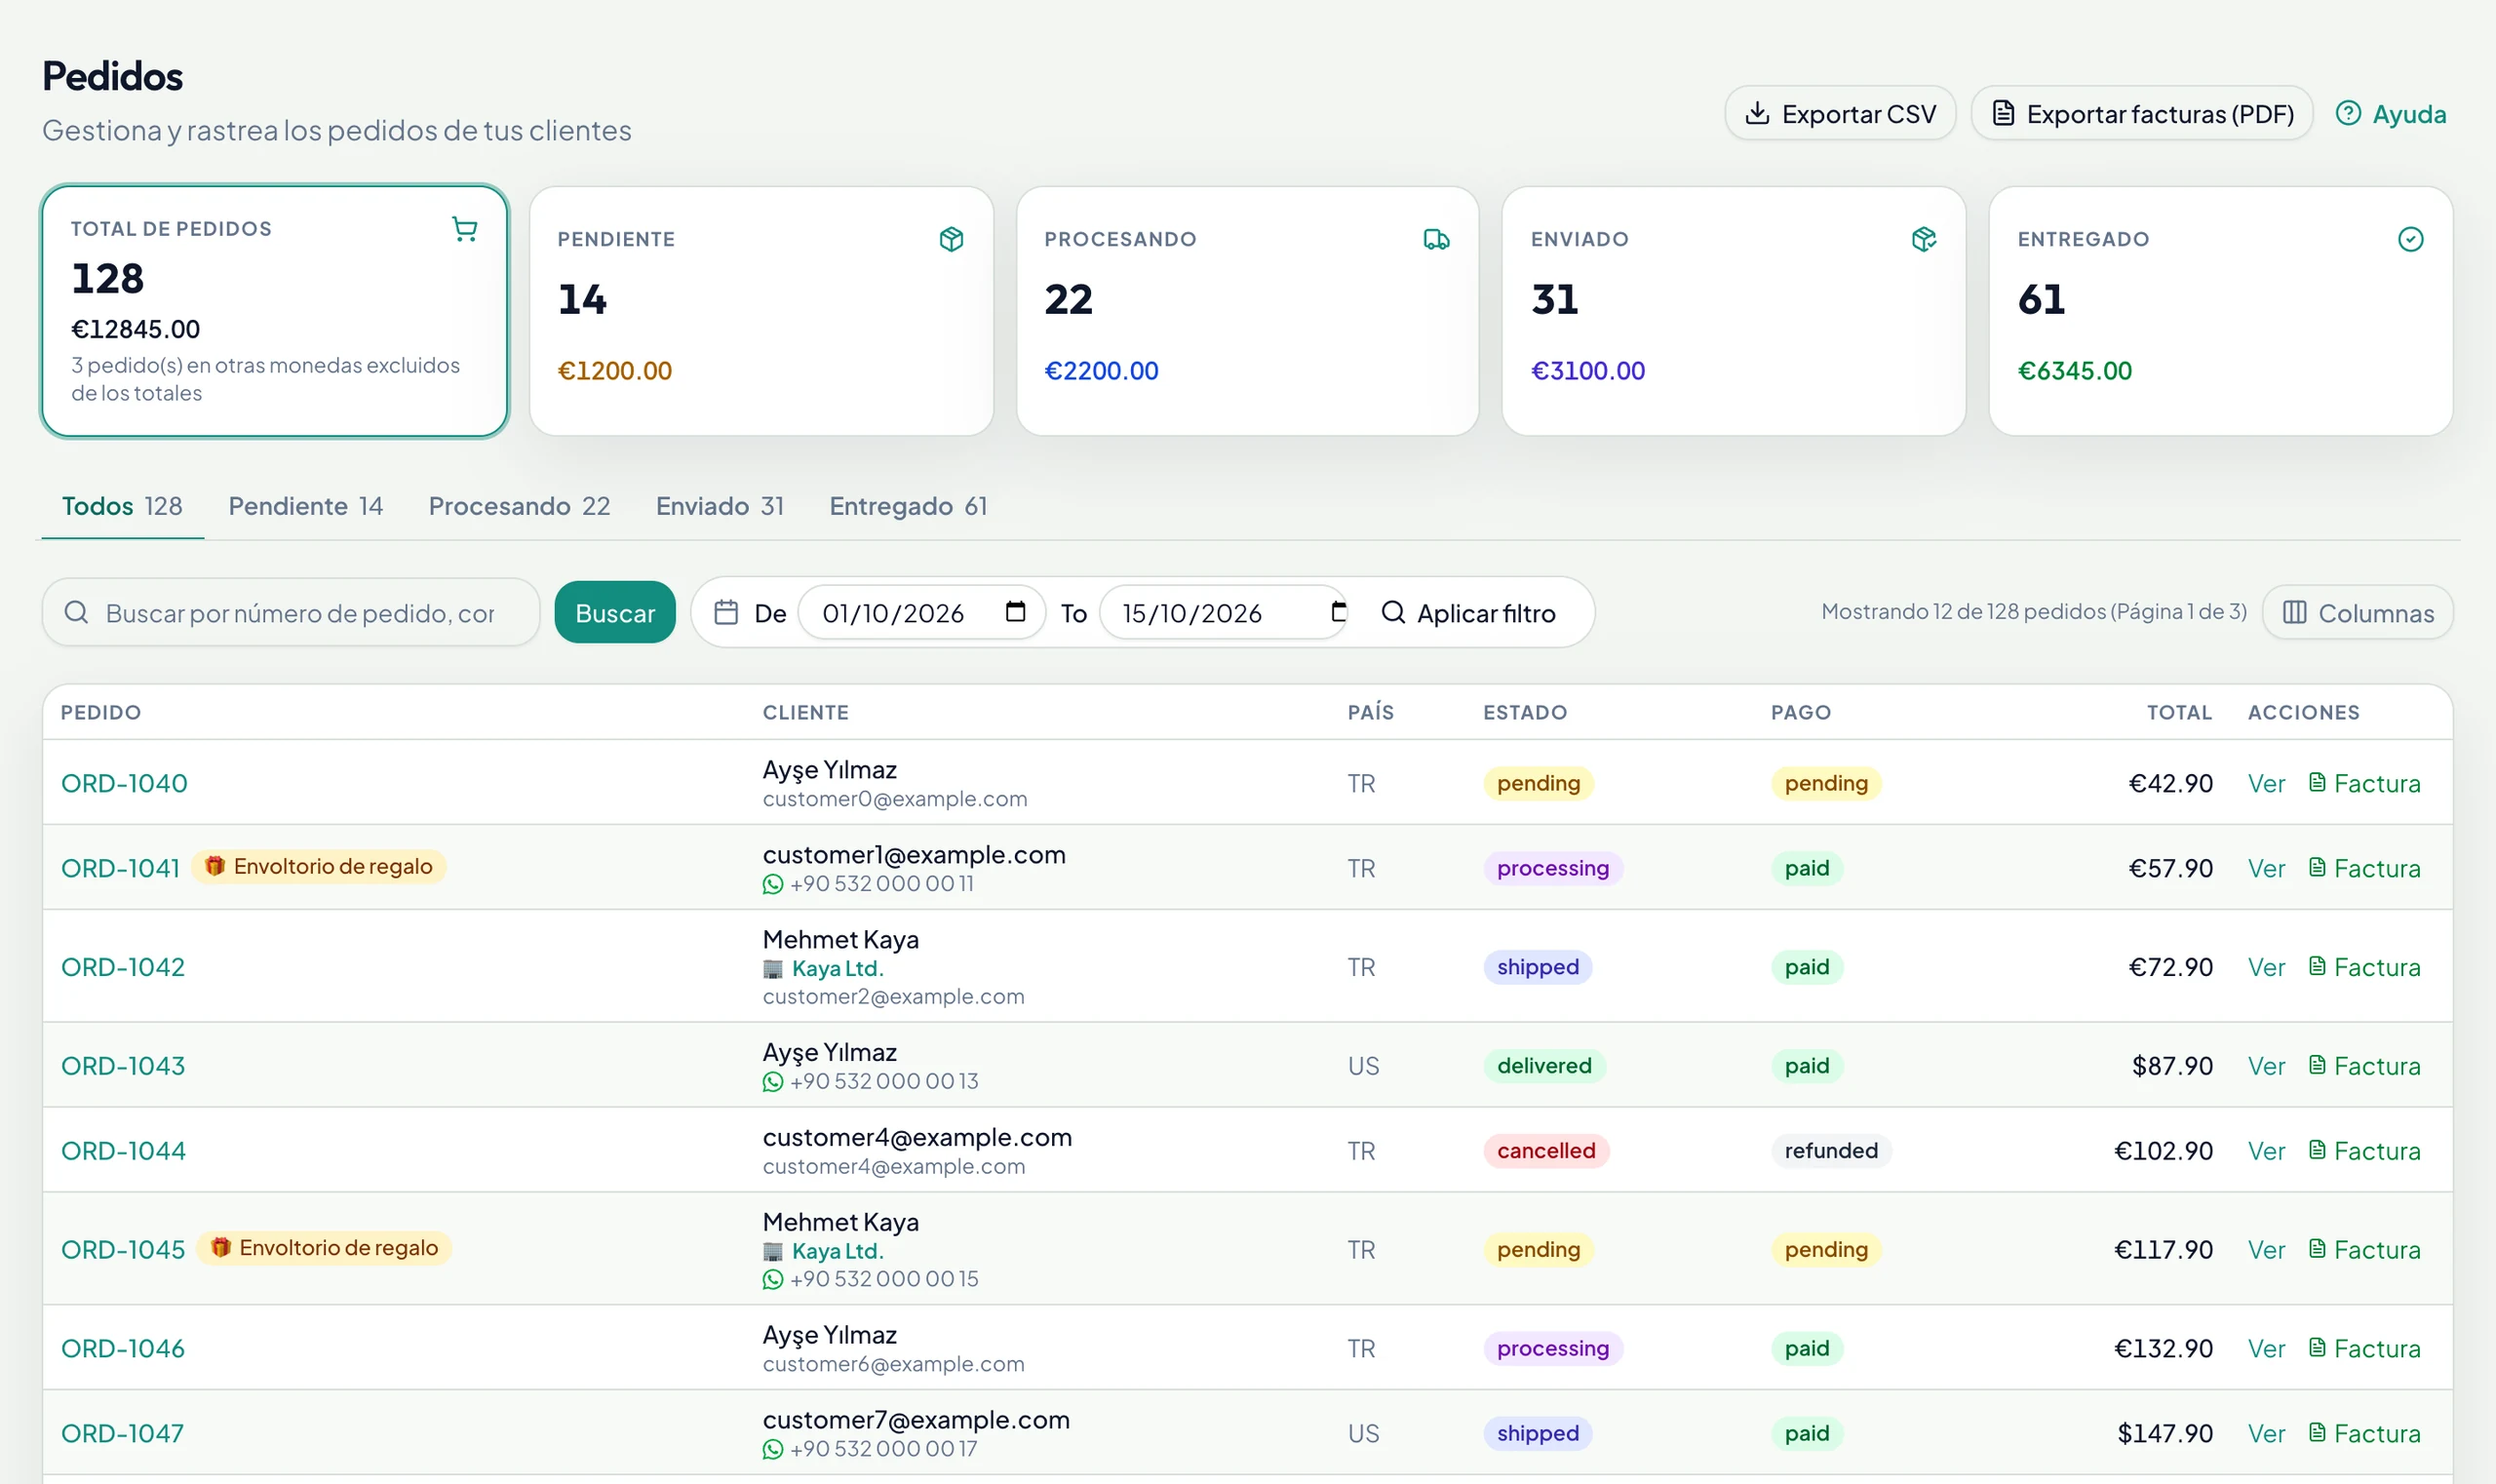Click Ver for order ORD-1044
The width and height of the screenshot is (2496, 1484).
[2266, 1151]
